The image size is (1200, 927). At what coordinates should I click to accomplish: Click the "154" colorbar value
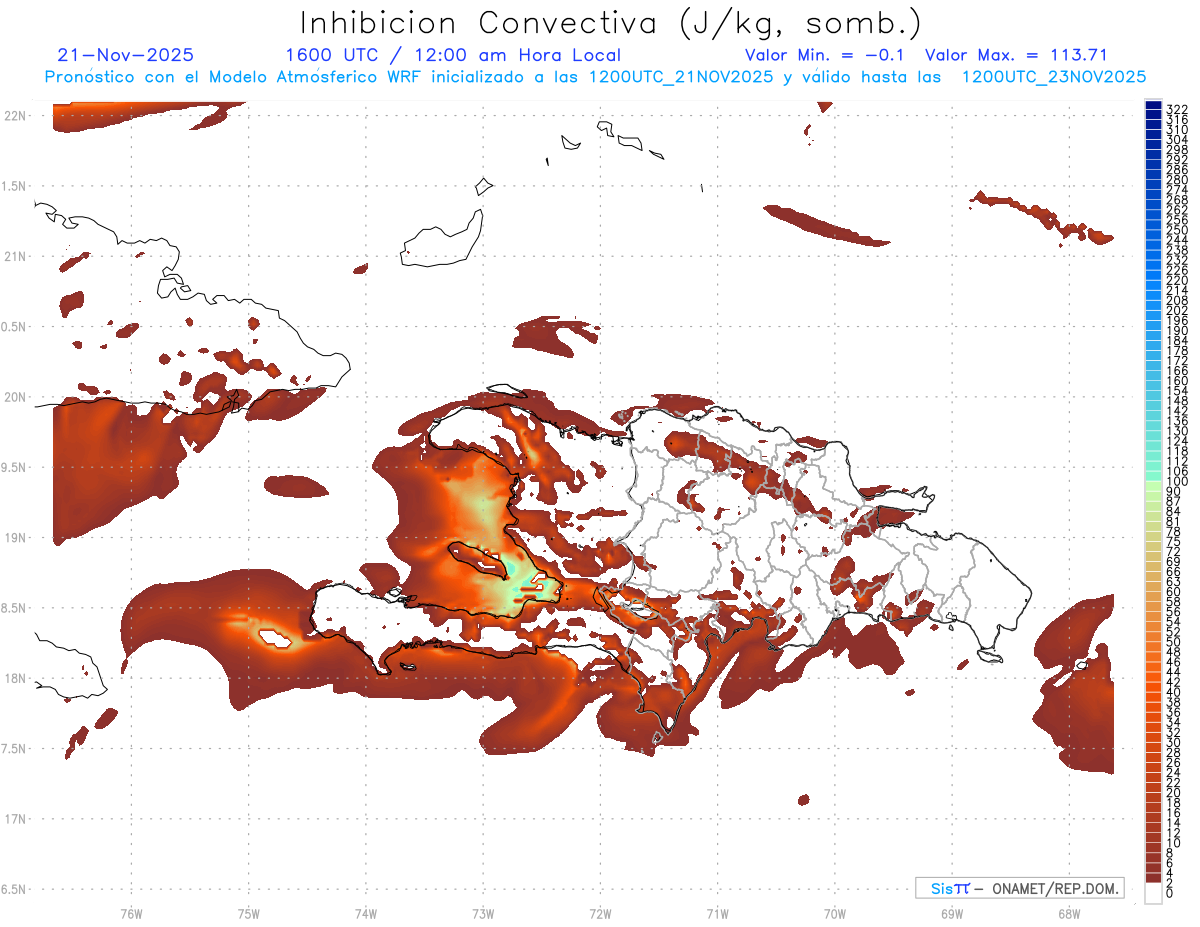click(1177, 391)
